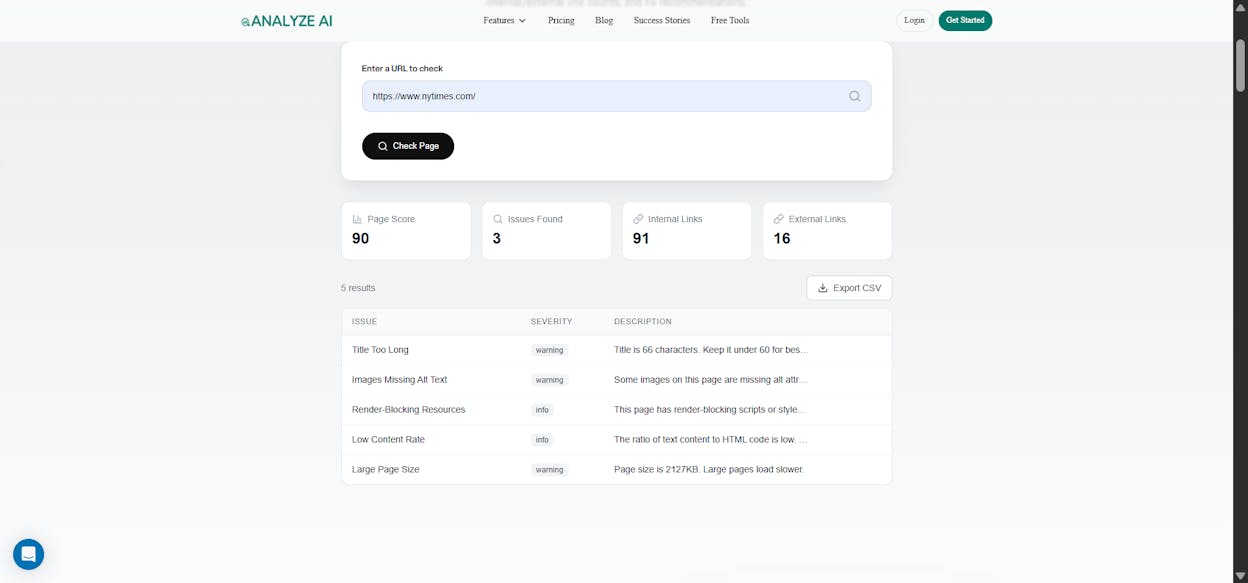Click the scrollbar up arrow
This screenshot has width=1248, height=583.
tap(1240, 7)
